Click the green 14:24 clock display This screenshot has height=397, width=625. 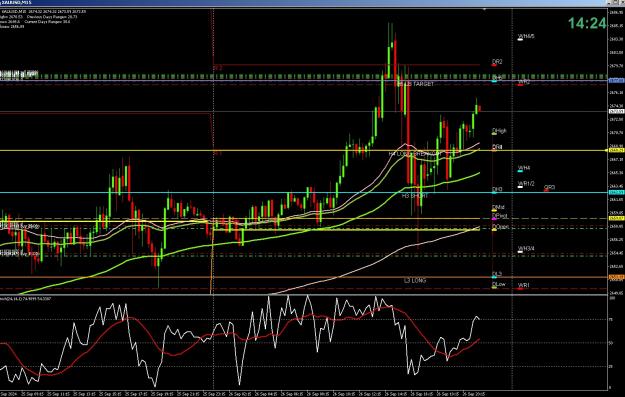tap(587, 23)
